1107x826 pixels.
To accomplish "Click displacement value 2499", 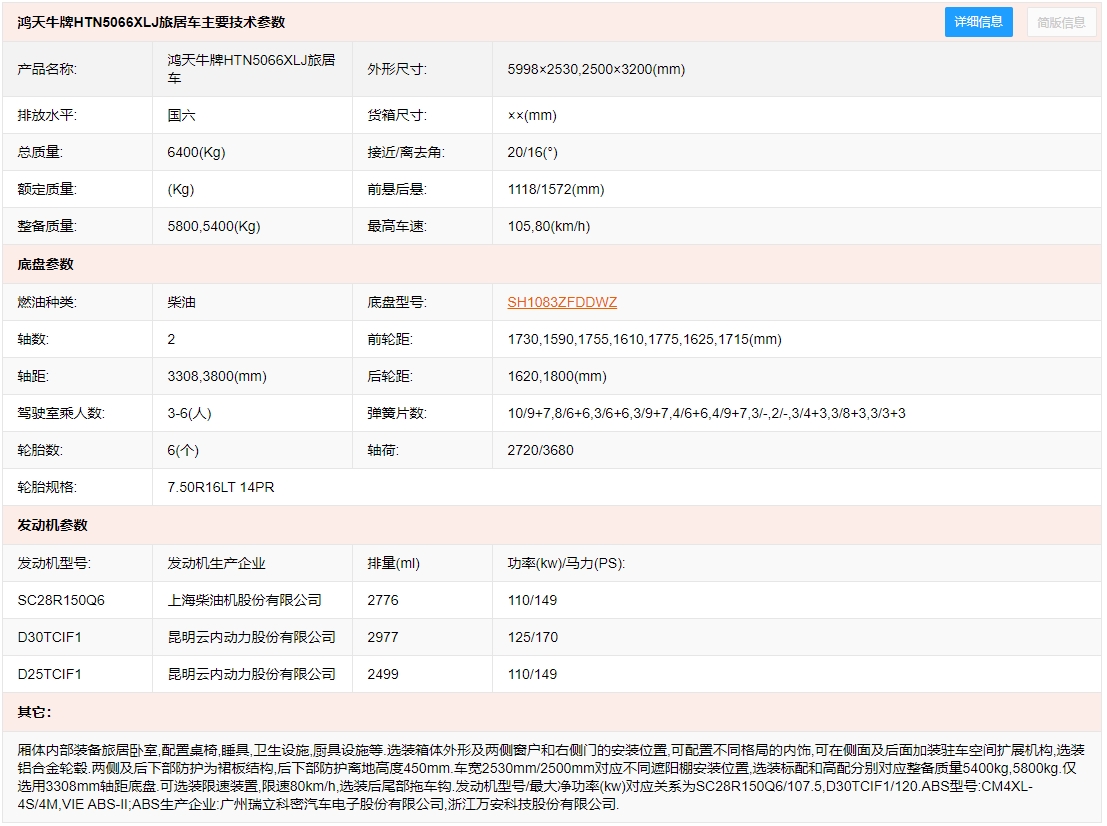I will pyautogui.click(x=383, y=675).
